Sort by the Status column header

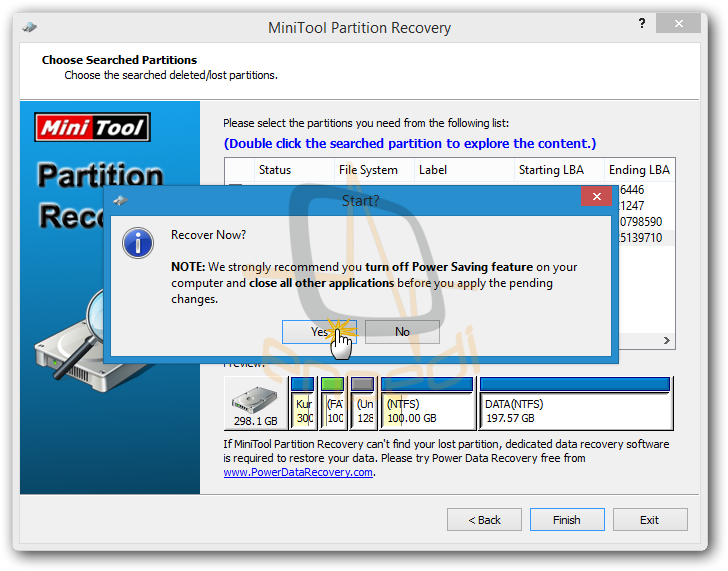coord(294,170)
